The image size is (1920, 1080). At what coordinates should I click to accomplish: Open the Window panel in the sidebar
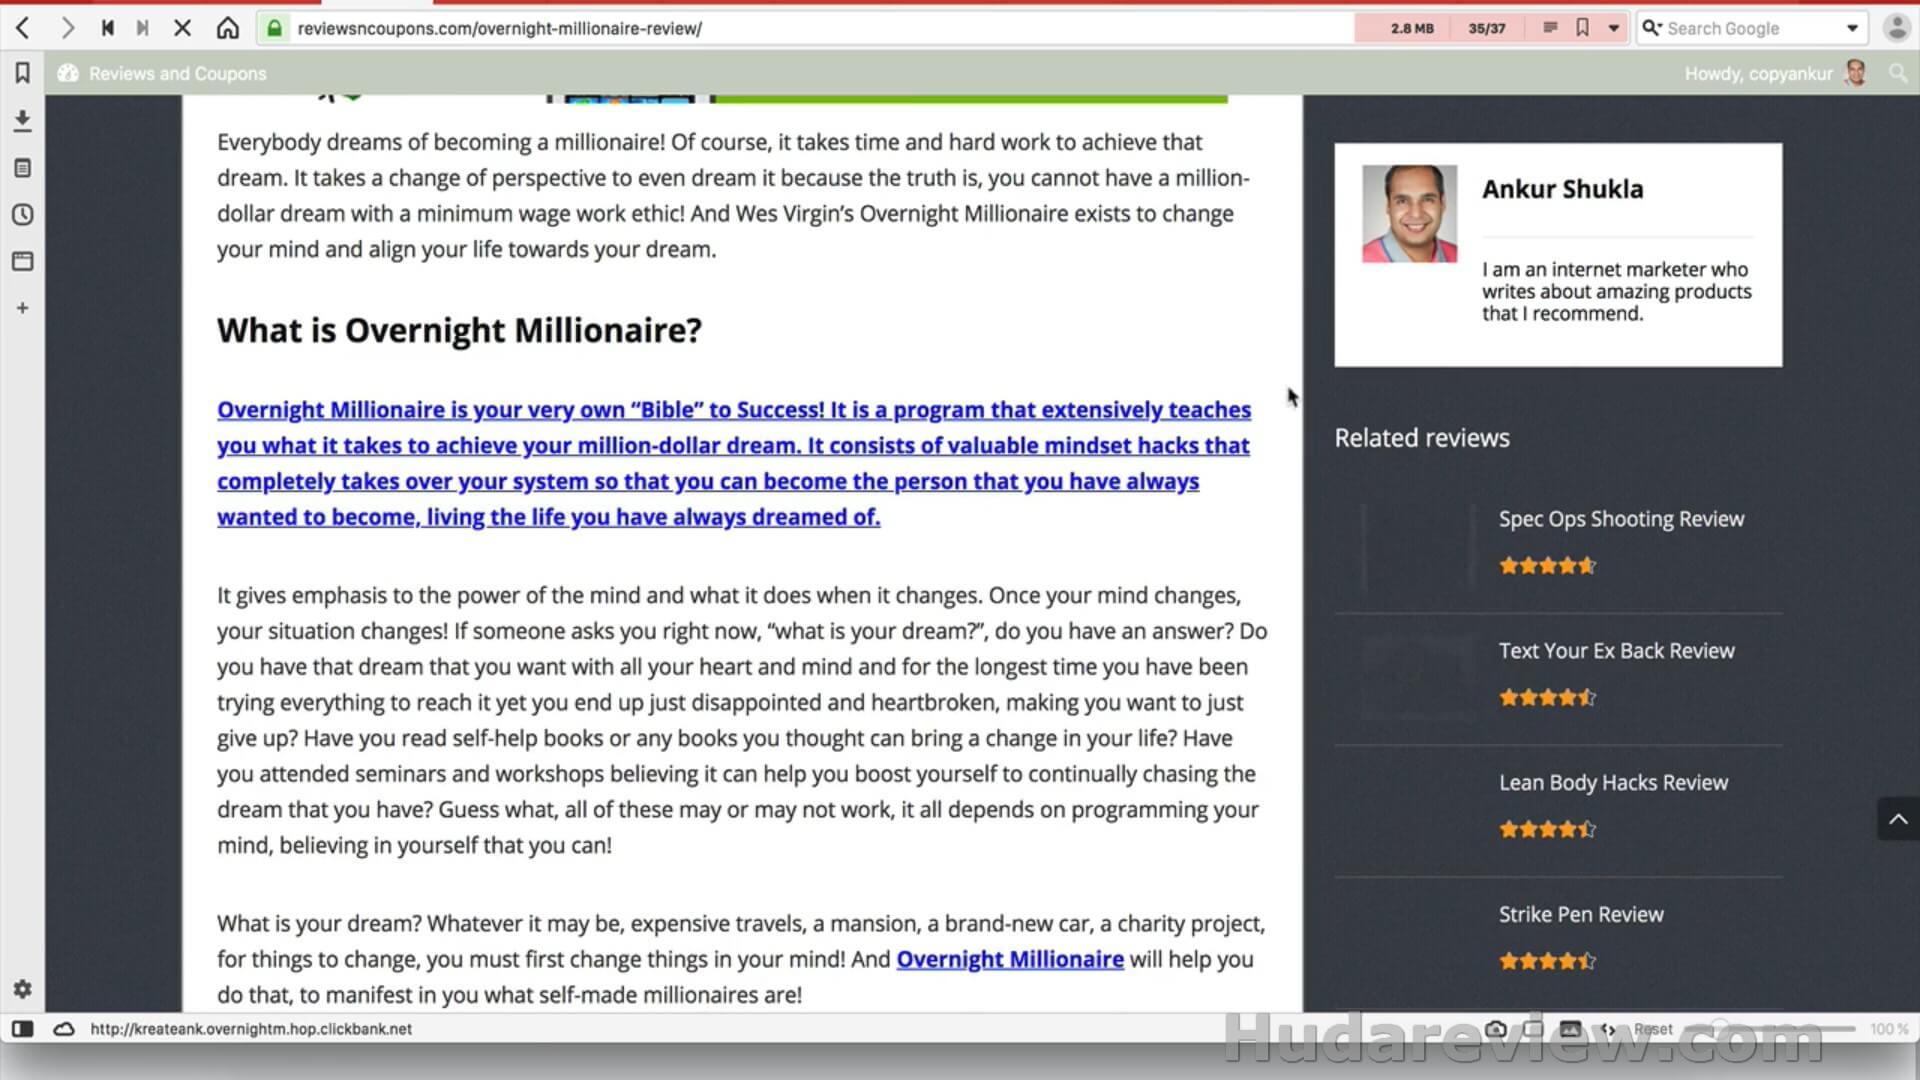[22, 261]
